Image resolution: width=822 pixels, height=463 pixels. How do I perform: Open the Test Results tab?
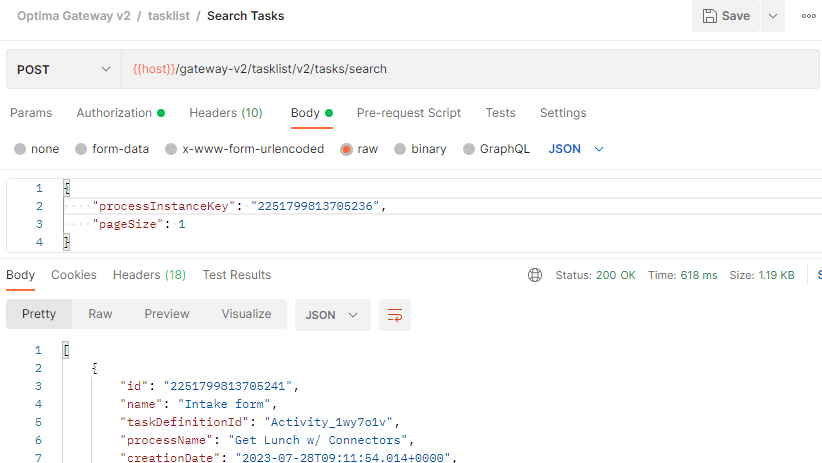[237, 275]
